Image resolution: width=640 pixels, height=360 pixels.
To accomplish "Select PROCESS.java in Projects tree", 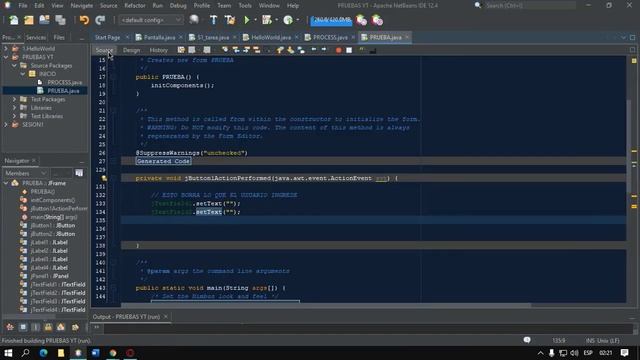I will click(64, 82).
